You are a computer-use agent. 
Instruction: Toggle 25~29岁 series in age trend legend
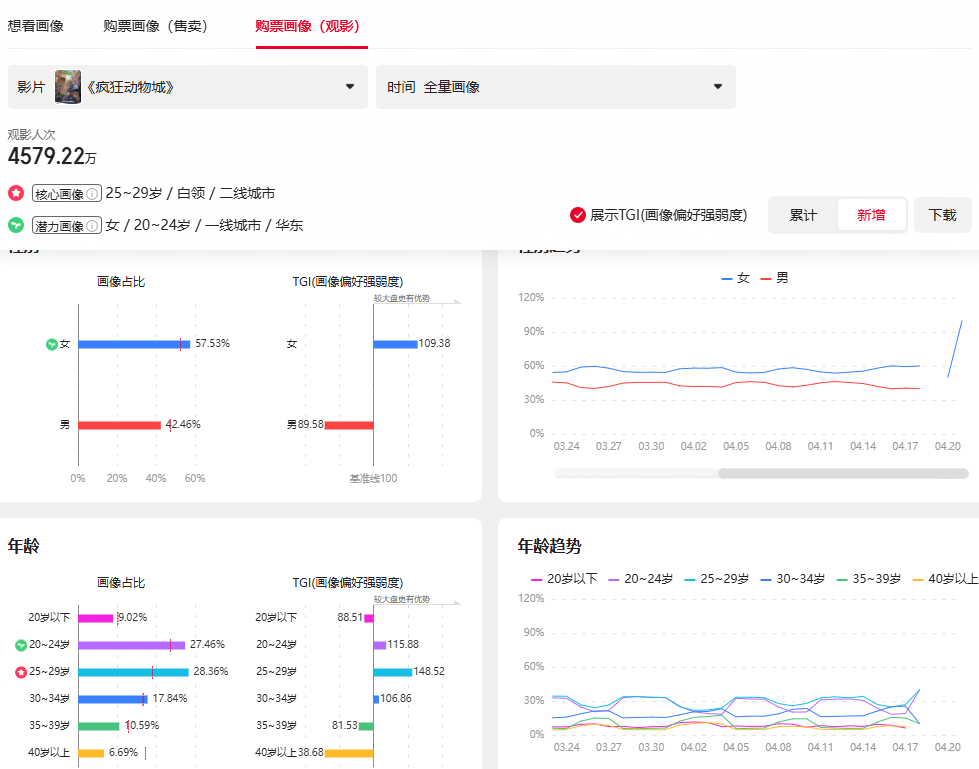point(715,579)
